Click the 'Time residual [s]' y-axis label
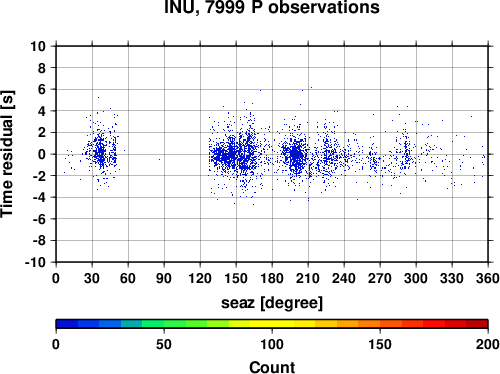 tap(7, 154)
